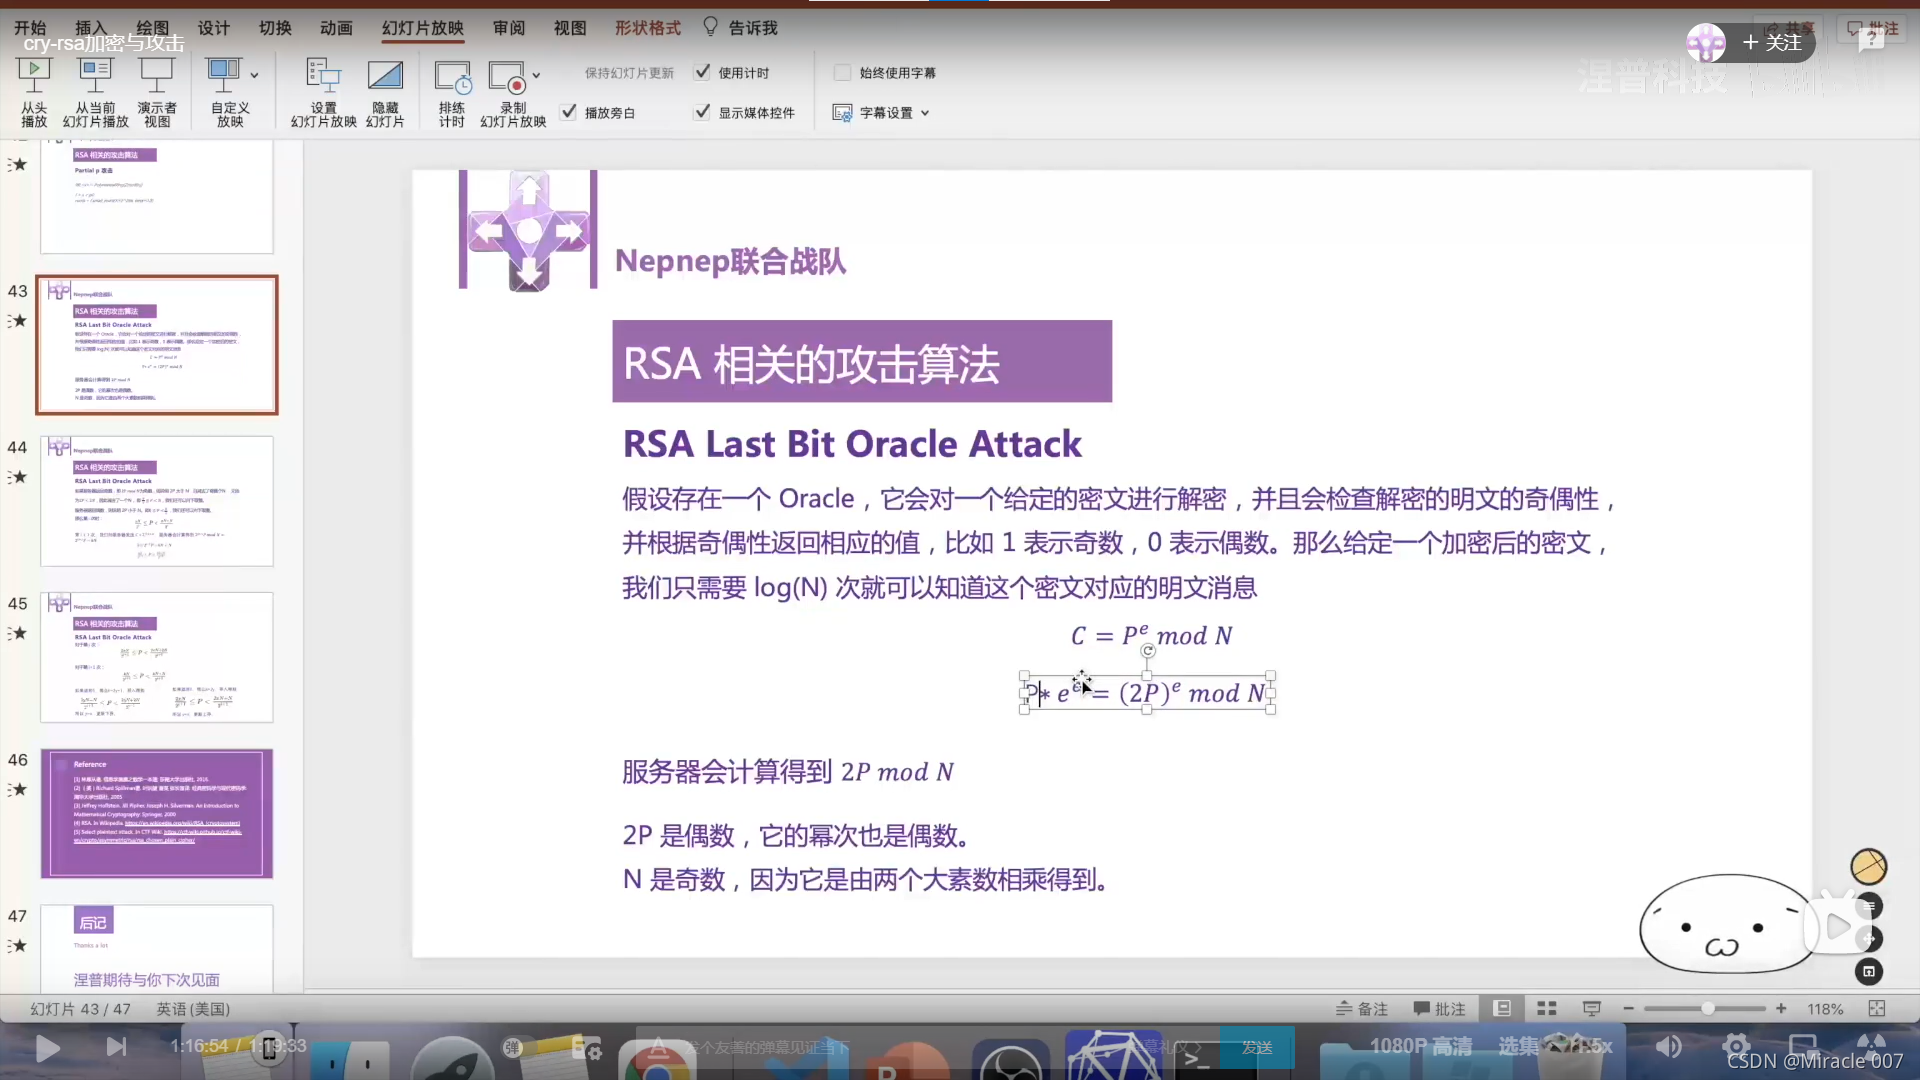
Task: Enable always use subtitles checkbox
Action: [842, 72]
